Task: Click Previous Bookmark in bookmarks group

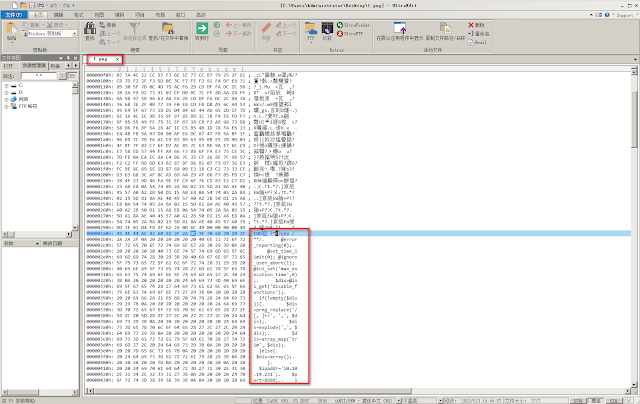Action: (286, 25)
